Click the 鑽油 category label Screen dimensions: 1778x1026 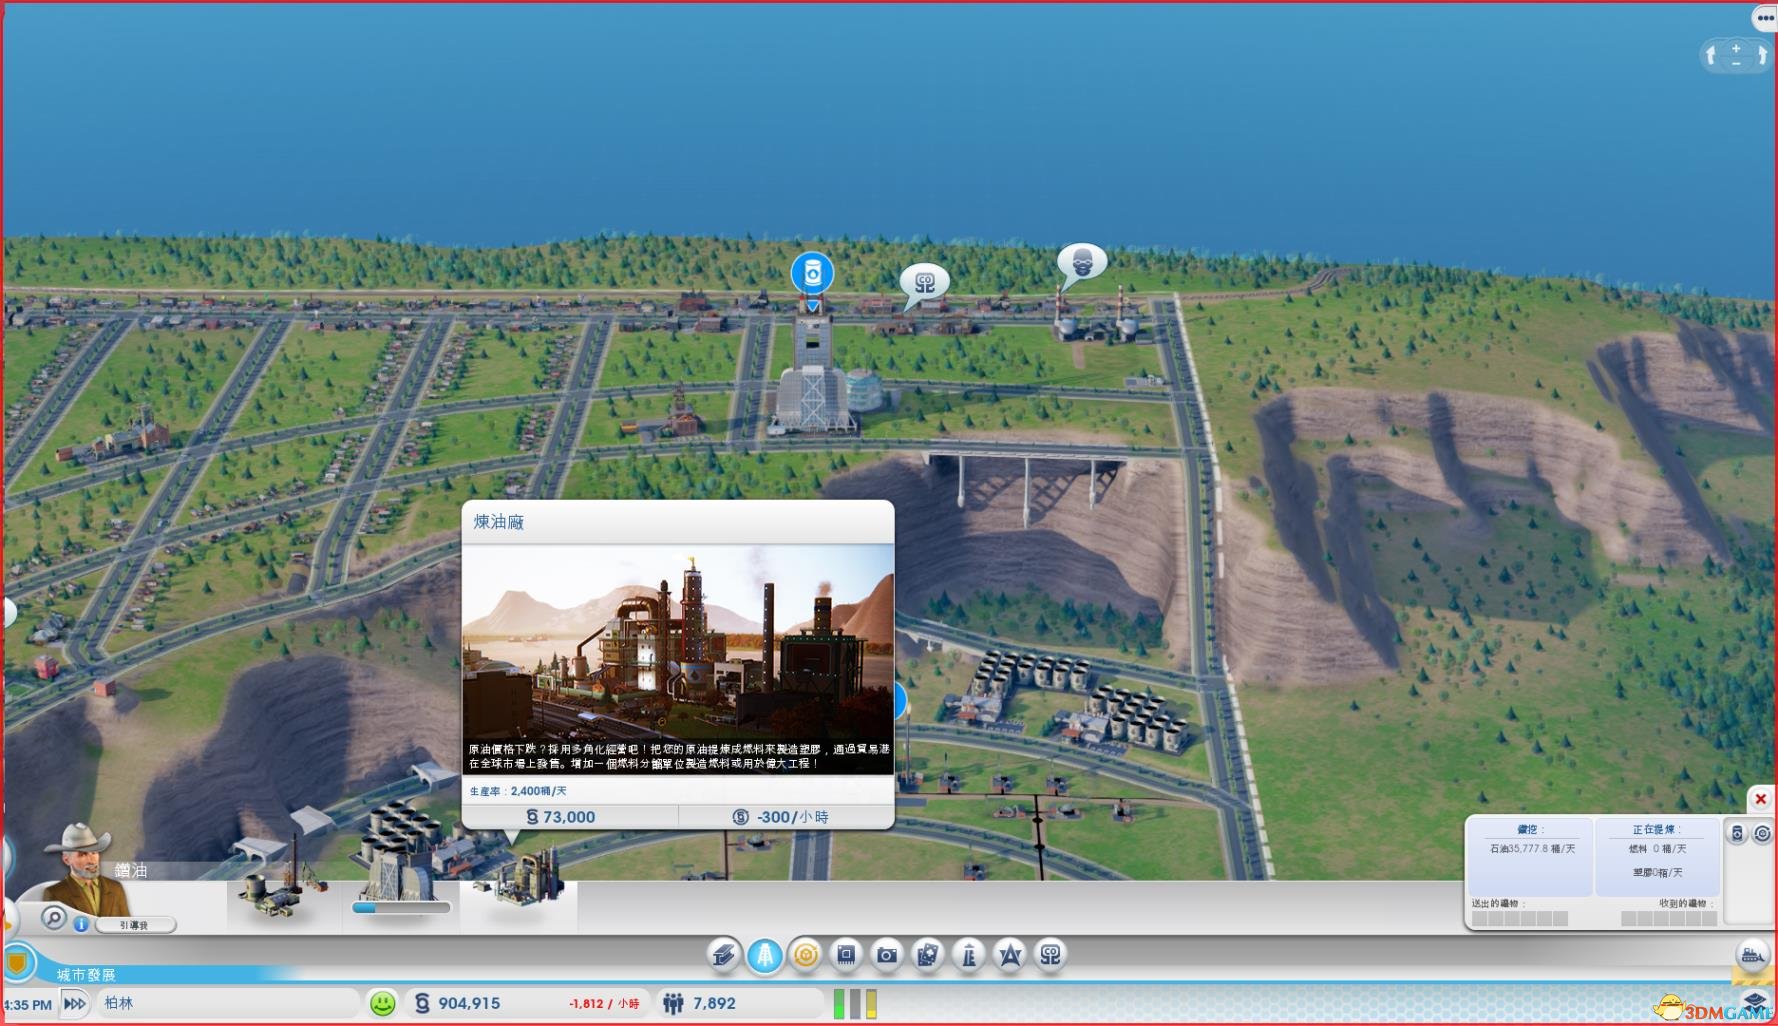(131, 870)
